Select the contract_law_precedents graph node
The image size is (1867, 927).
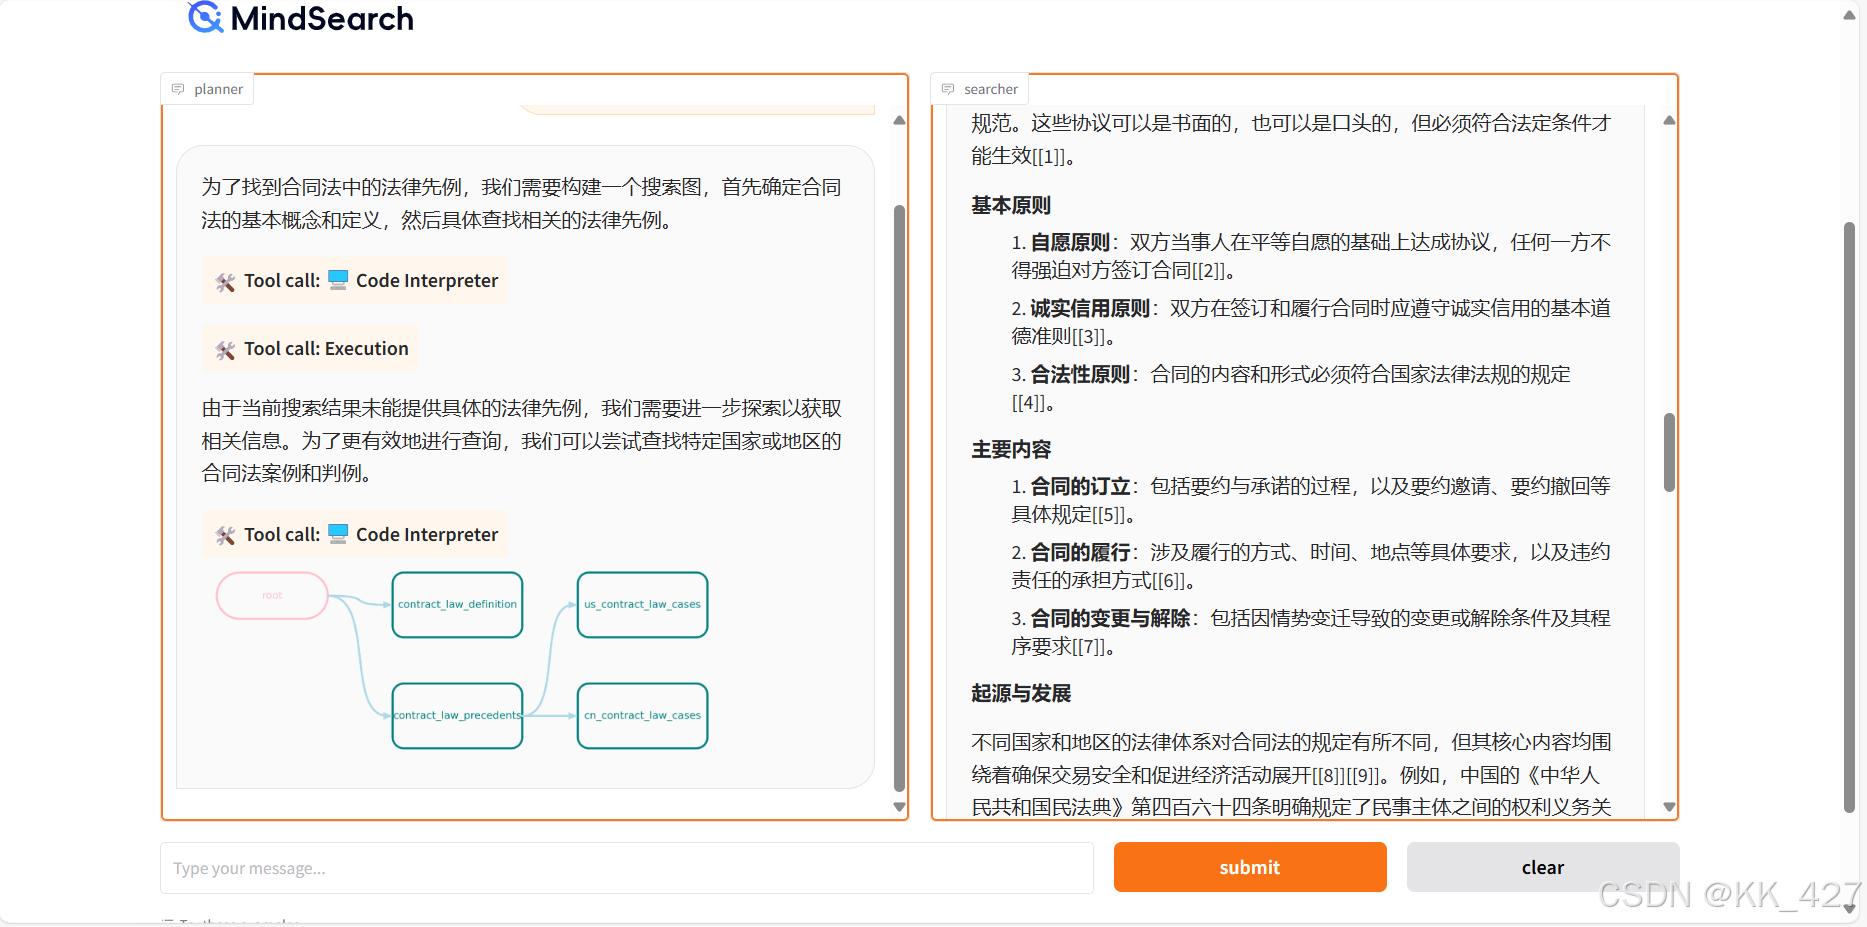(x=457, y=715)
